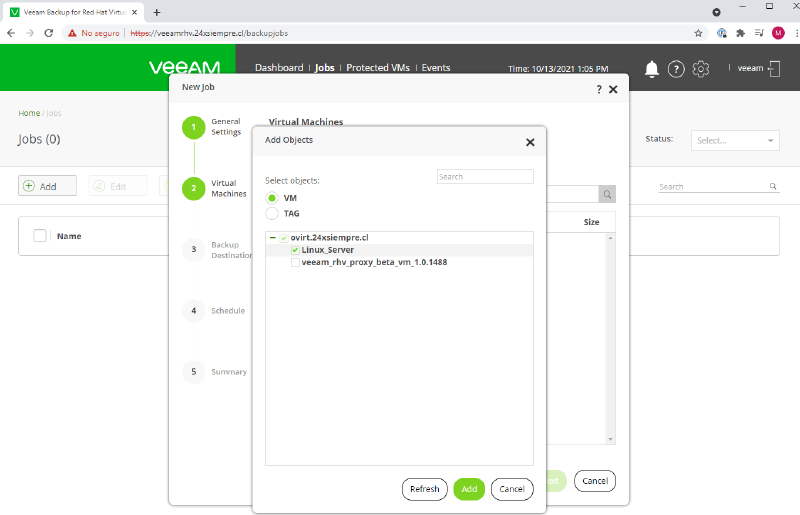
Task: Select the veeam_rhv_proxy_beta_vm_1.0.1488 row
Action: coord(399,262)
